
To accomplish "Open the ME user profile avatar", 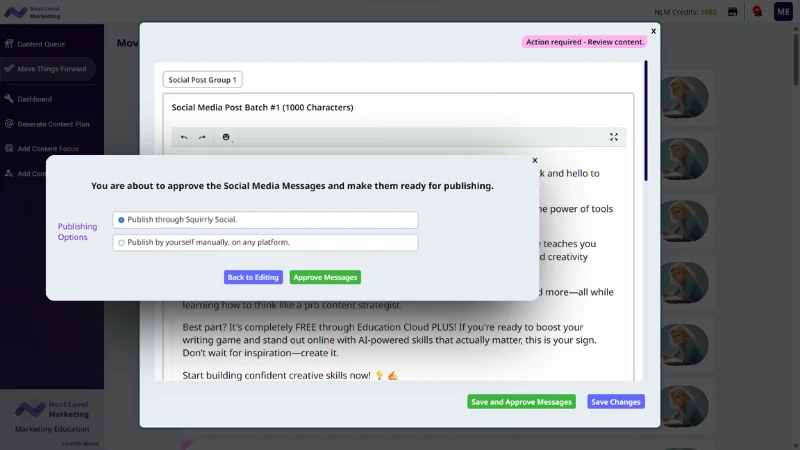I will [783, 12].
